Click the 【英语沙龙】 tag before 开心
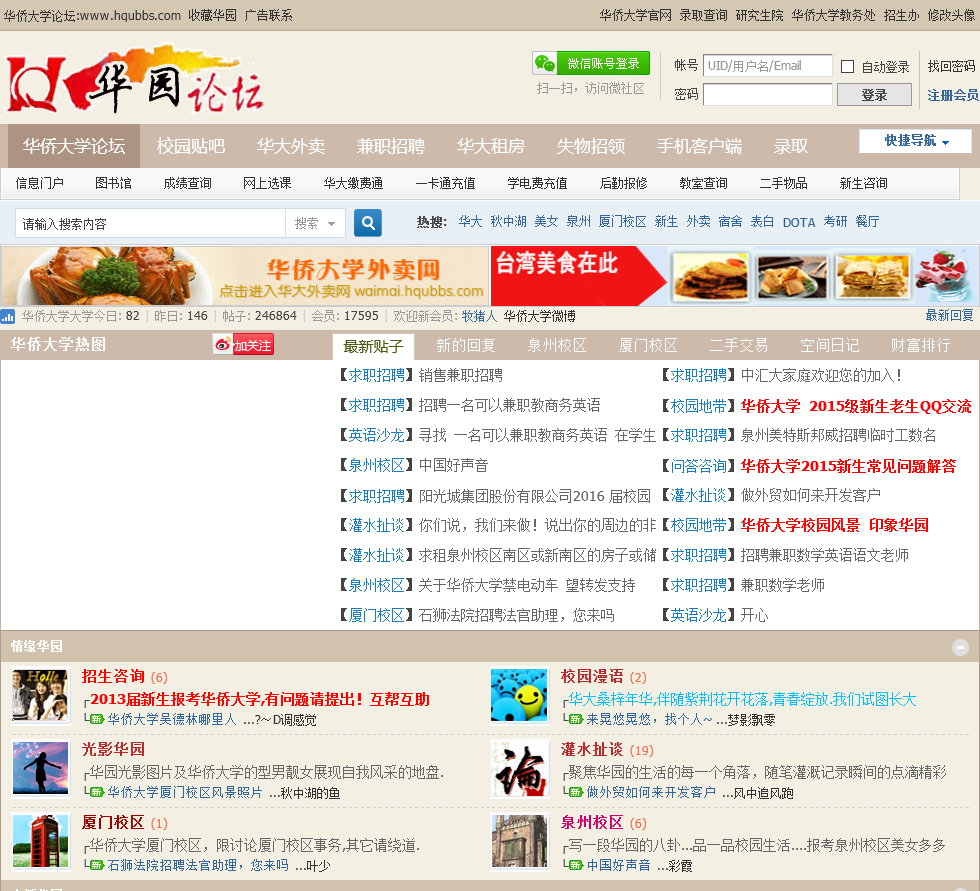This screenshot has height=891, width=980. (x=698, y=615)
